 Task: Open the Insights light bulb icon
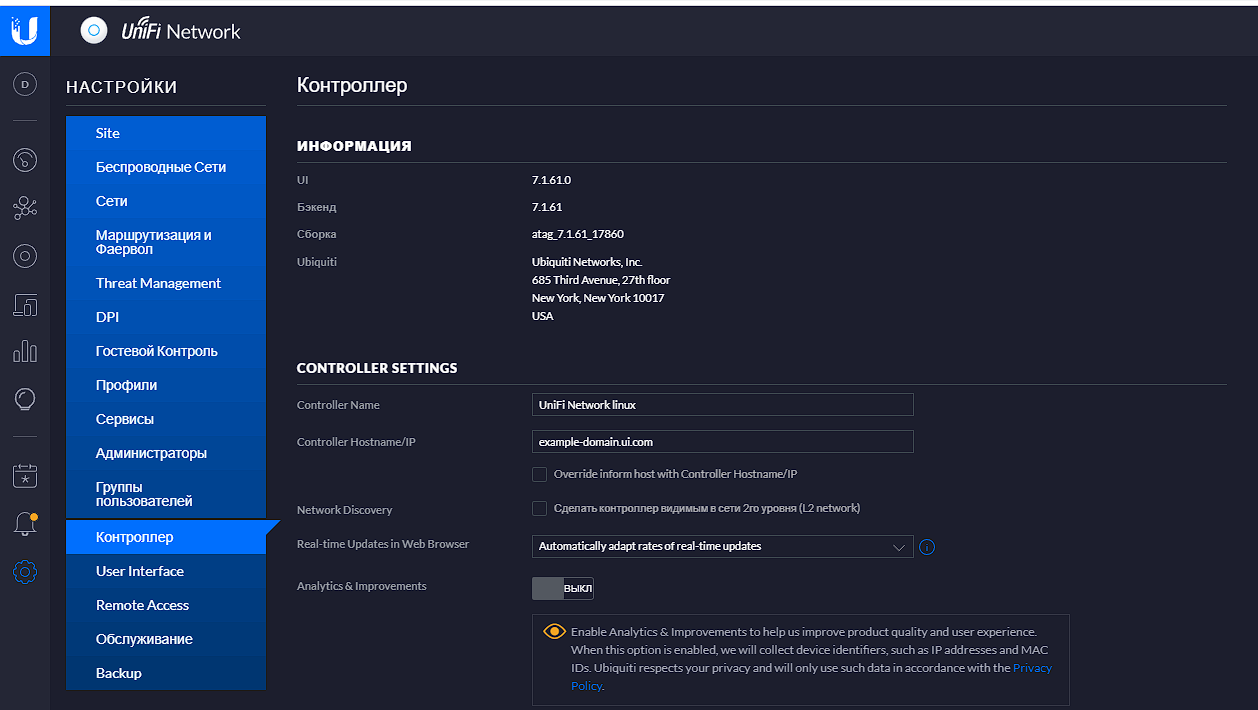coord(25,400)
